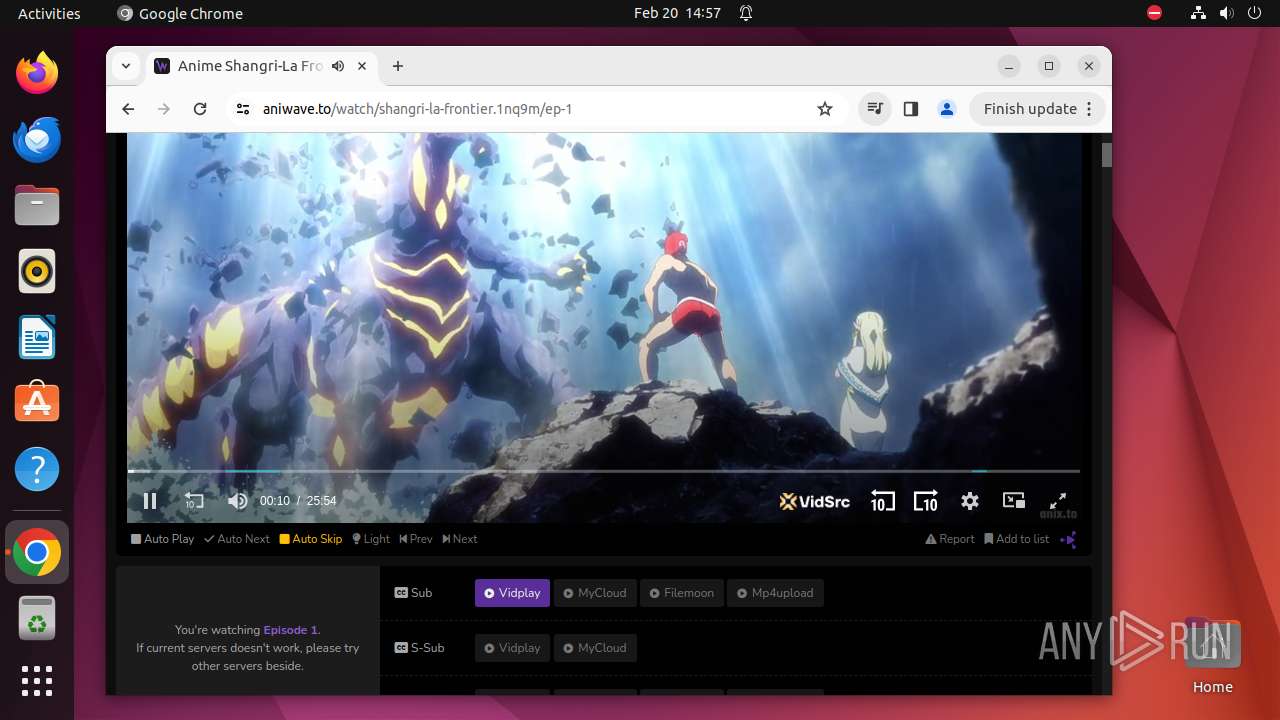Open Chrome three-dot menu
Screen dimensions: 1280x720
point(1090,109)
